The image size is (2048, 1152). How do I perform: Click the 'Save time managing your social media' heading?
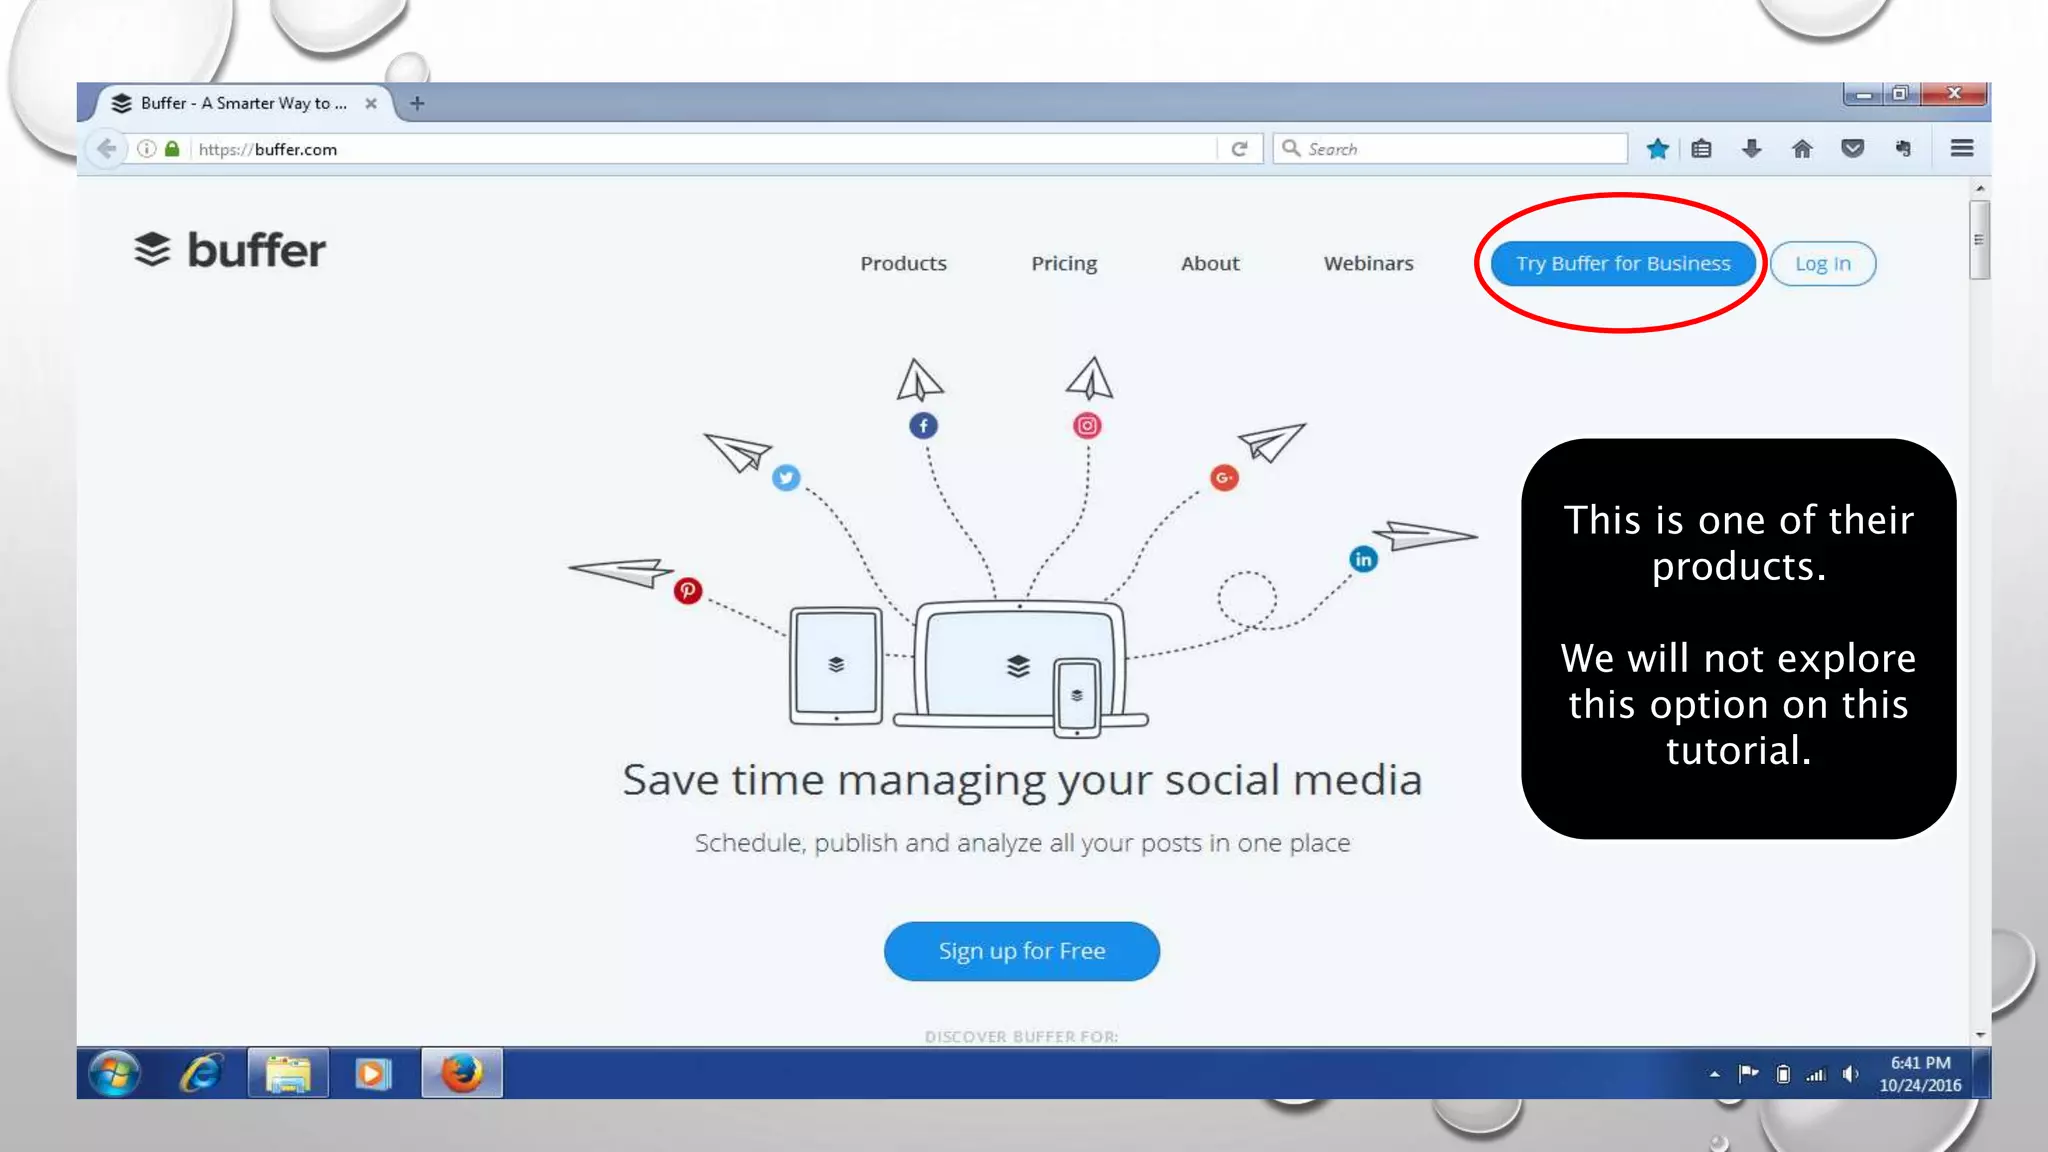coord(1022,781)
